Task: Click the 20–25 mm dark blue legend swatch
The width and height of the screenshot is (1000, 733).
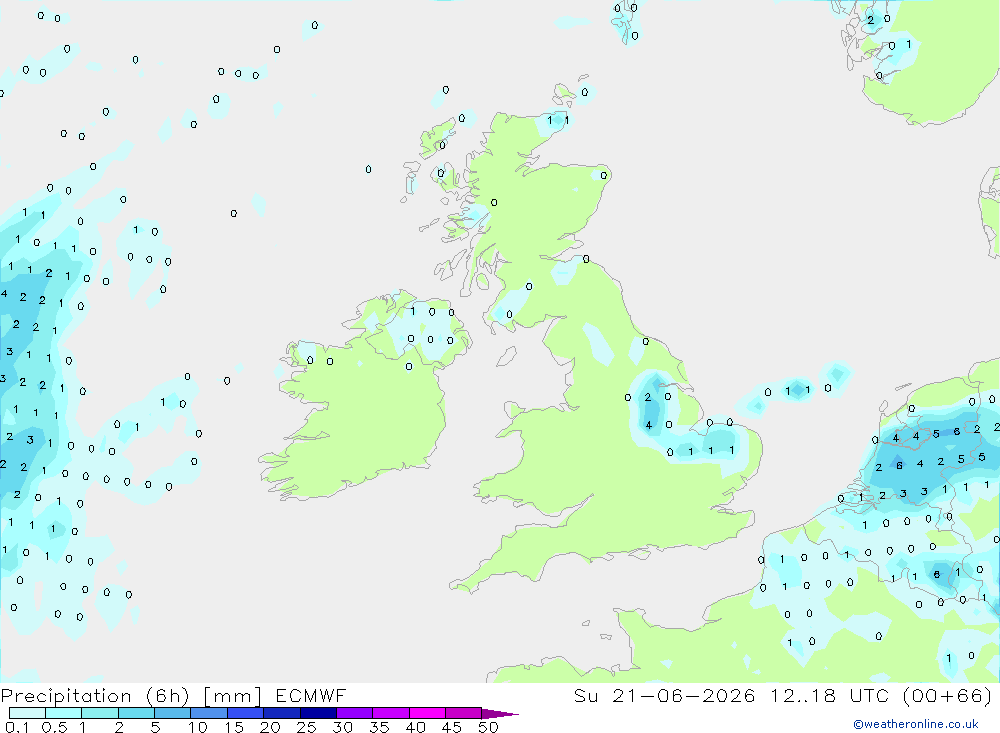Action: click(x=282, y=713)
